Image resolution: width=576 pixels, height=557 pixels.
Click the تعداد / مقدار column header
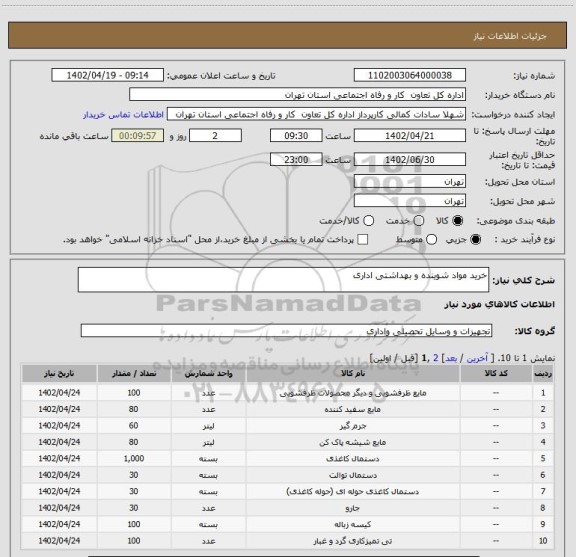point(134,374)
